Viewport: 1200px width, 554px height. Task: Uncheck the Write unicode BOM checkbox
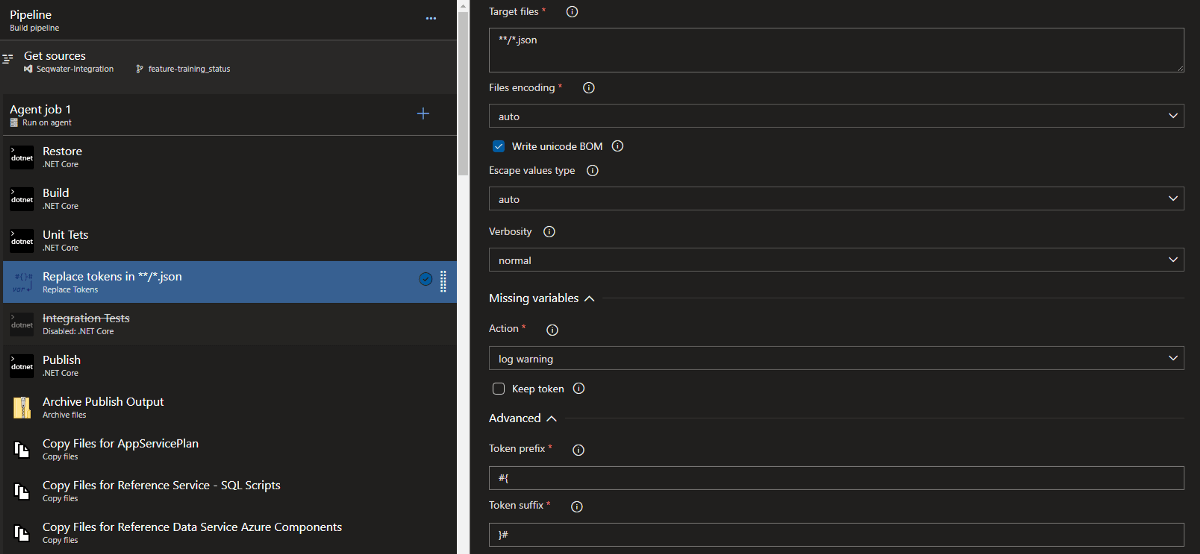pyautogui.click(x=499, y=146)
